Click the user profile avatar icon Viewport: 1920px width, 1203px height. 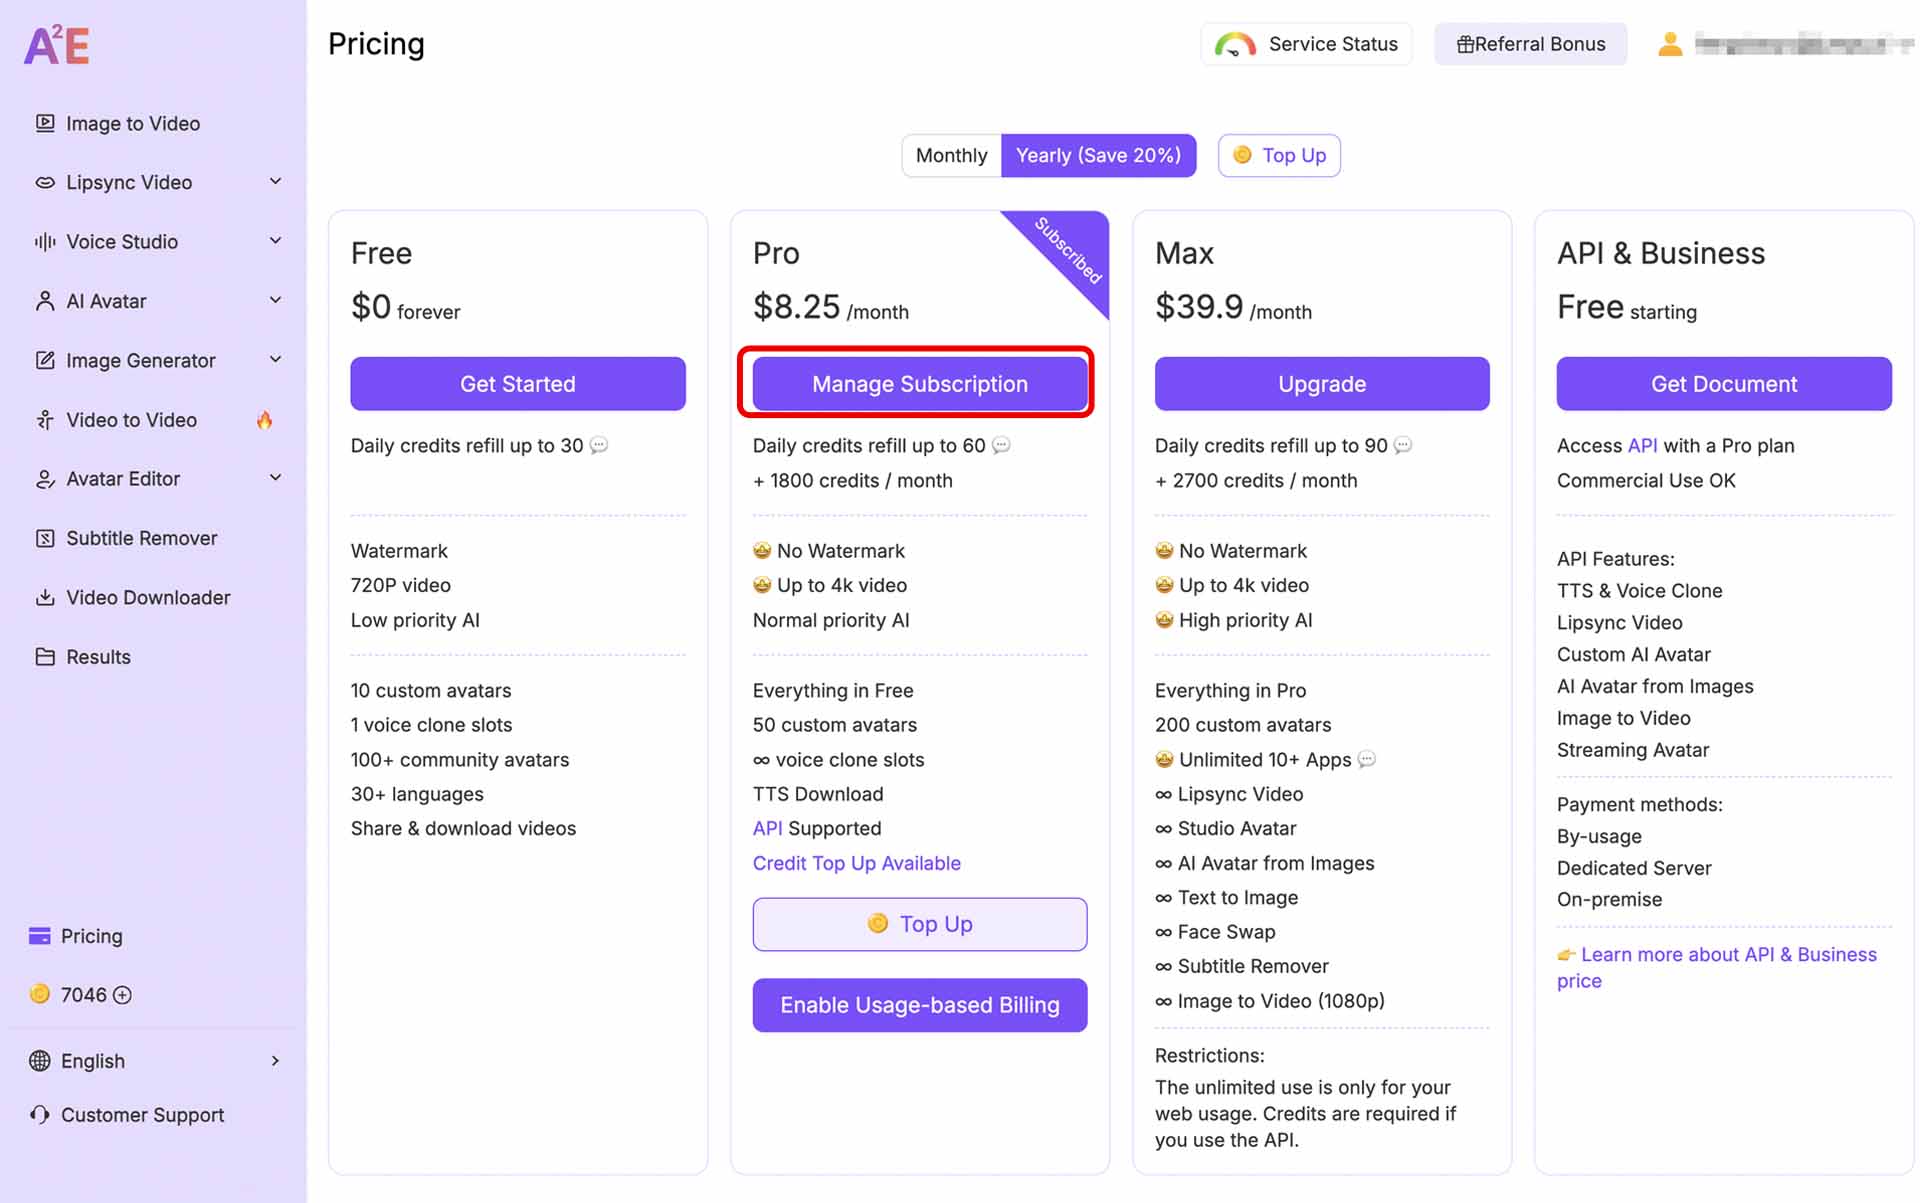tap(1669, 44)
